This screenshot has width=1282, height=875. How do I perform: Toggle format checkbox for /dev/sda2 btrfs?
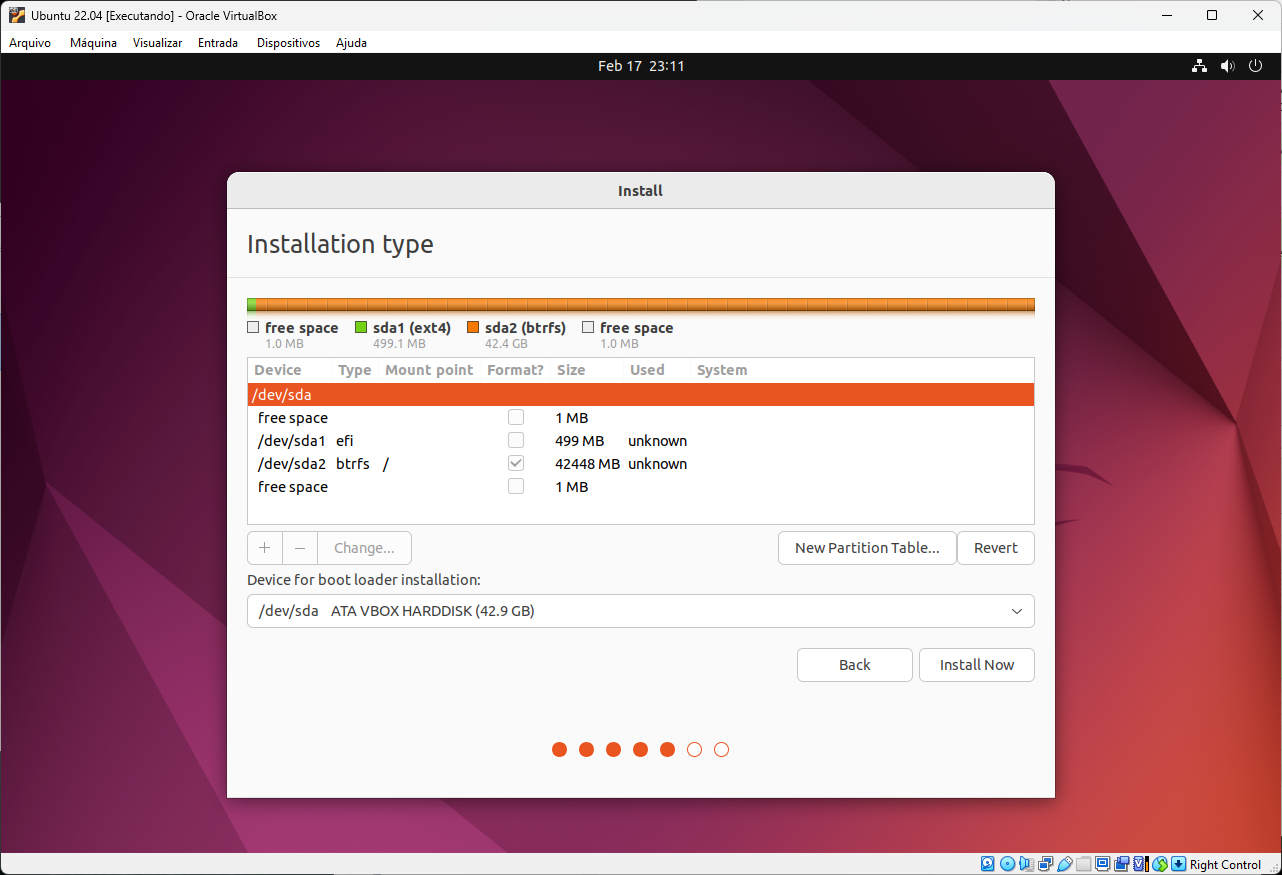pyautogui.click(x=516, y=464)
